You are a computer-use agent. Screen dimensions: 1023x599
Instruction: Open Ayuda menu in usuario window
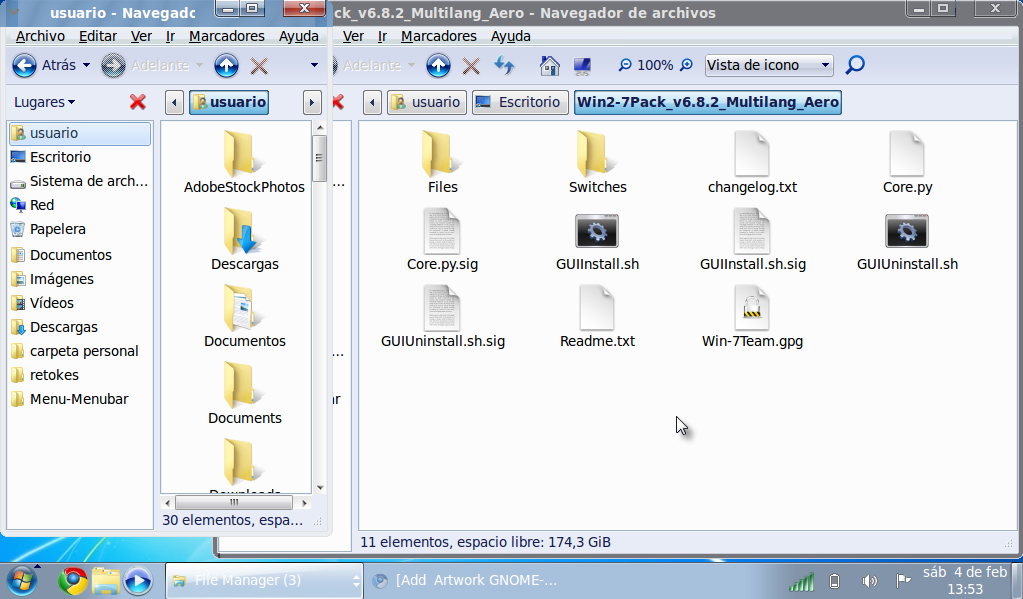coord(299,37)
